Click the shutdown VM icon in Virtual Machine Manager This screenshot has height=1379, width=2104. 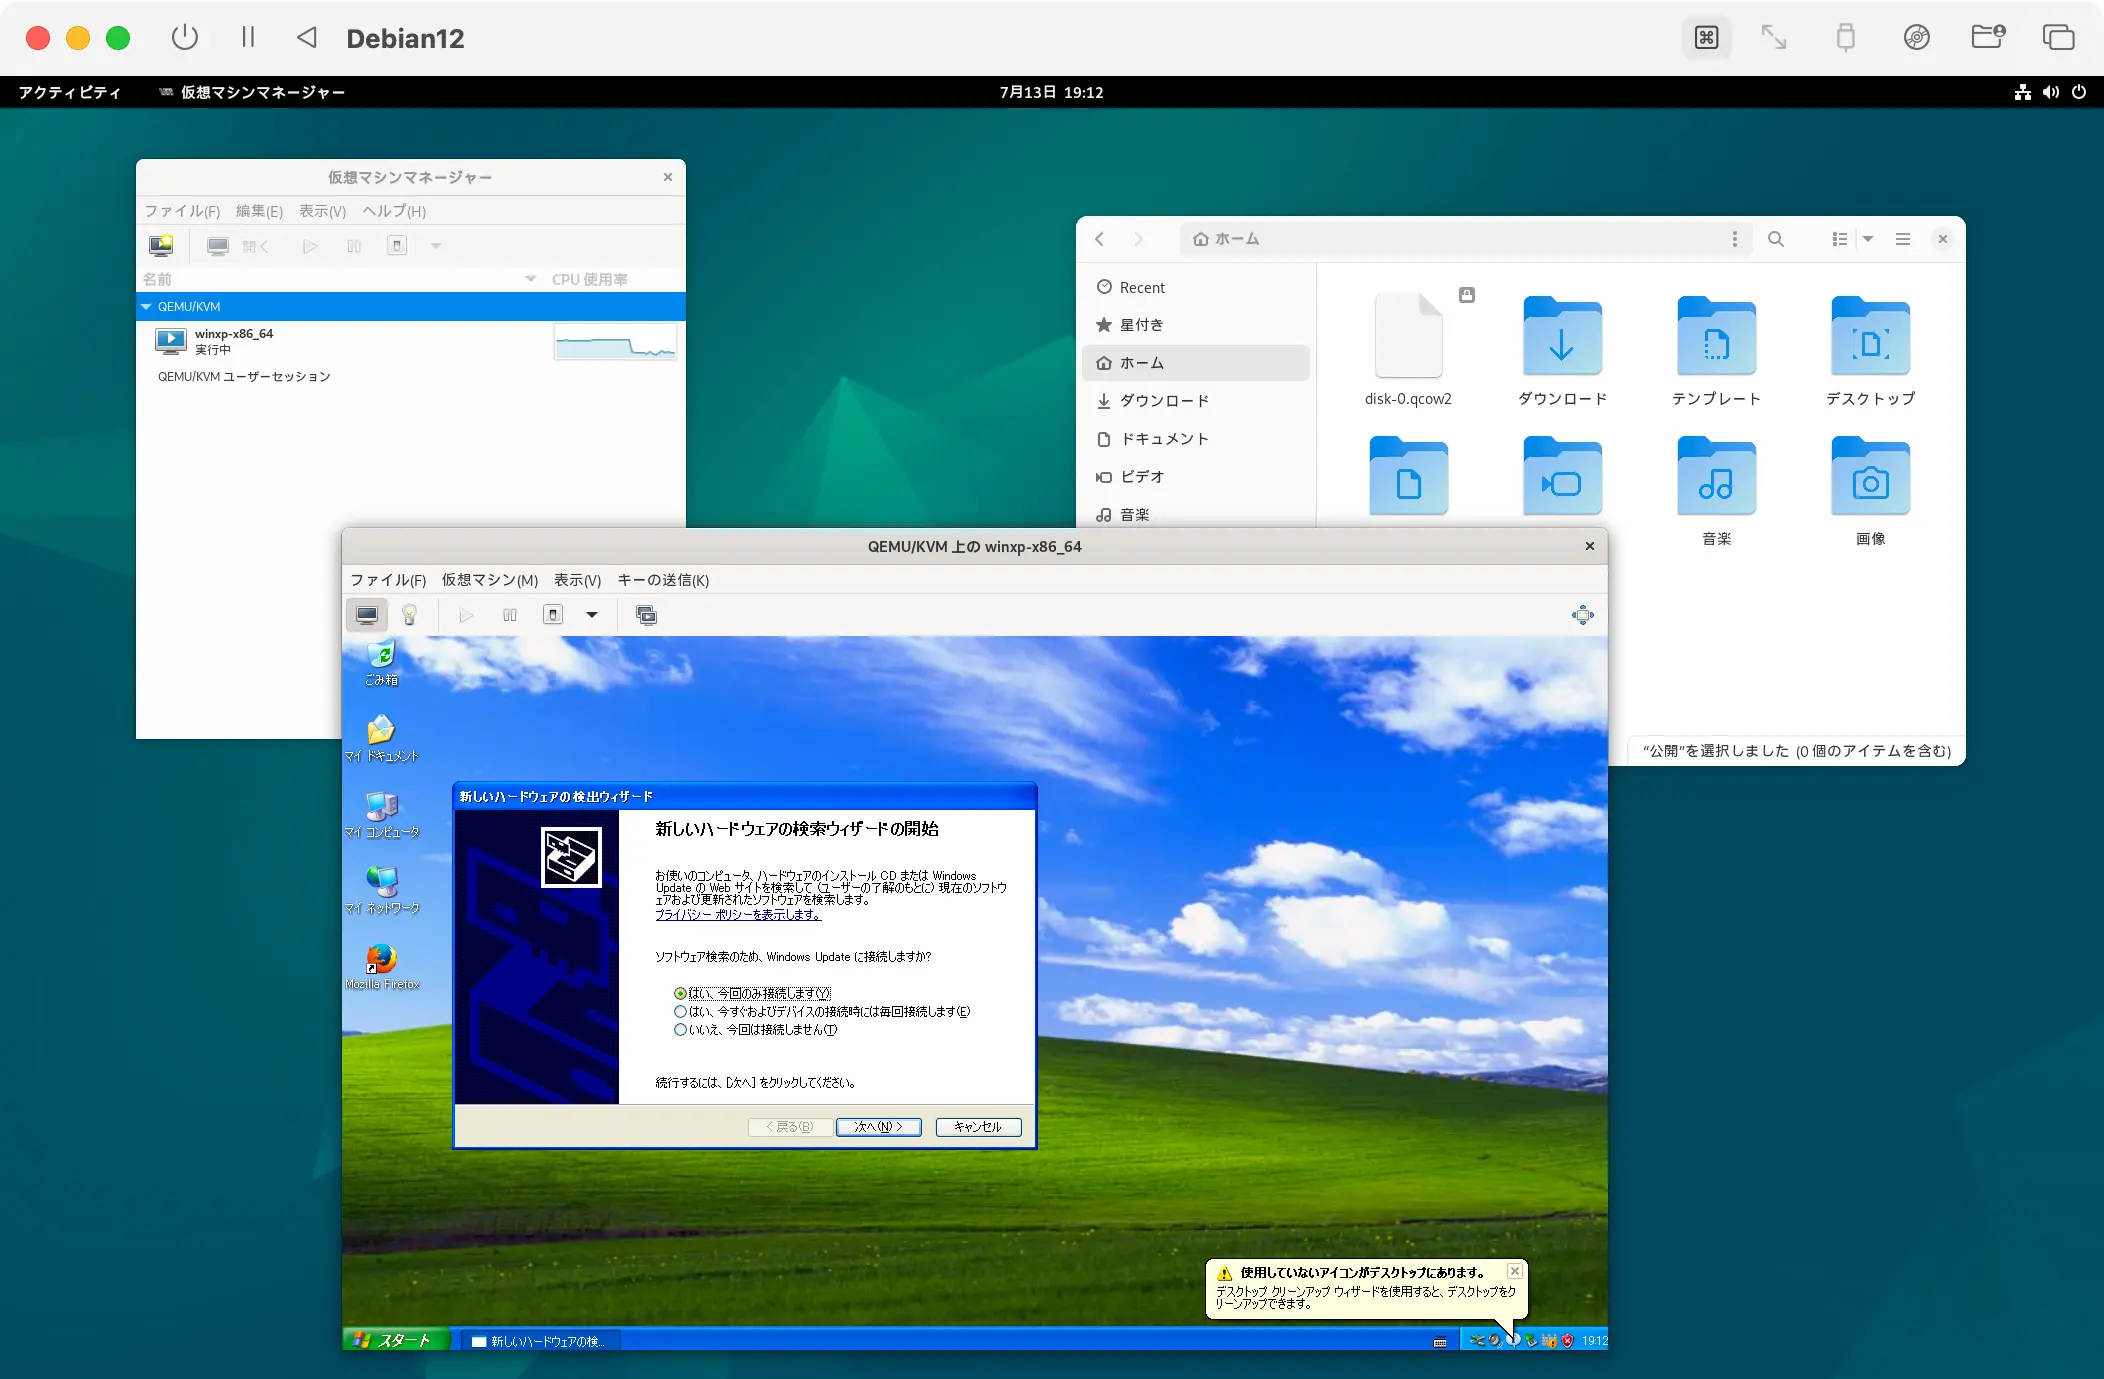[397, 246]
